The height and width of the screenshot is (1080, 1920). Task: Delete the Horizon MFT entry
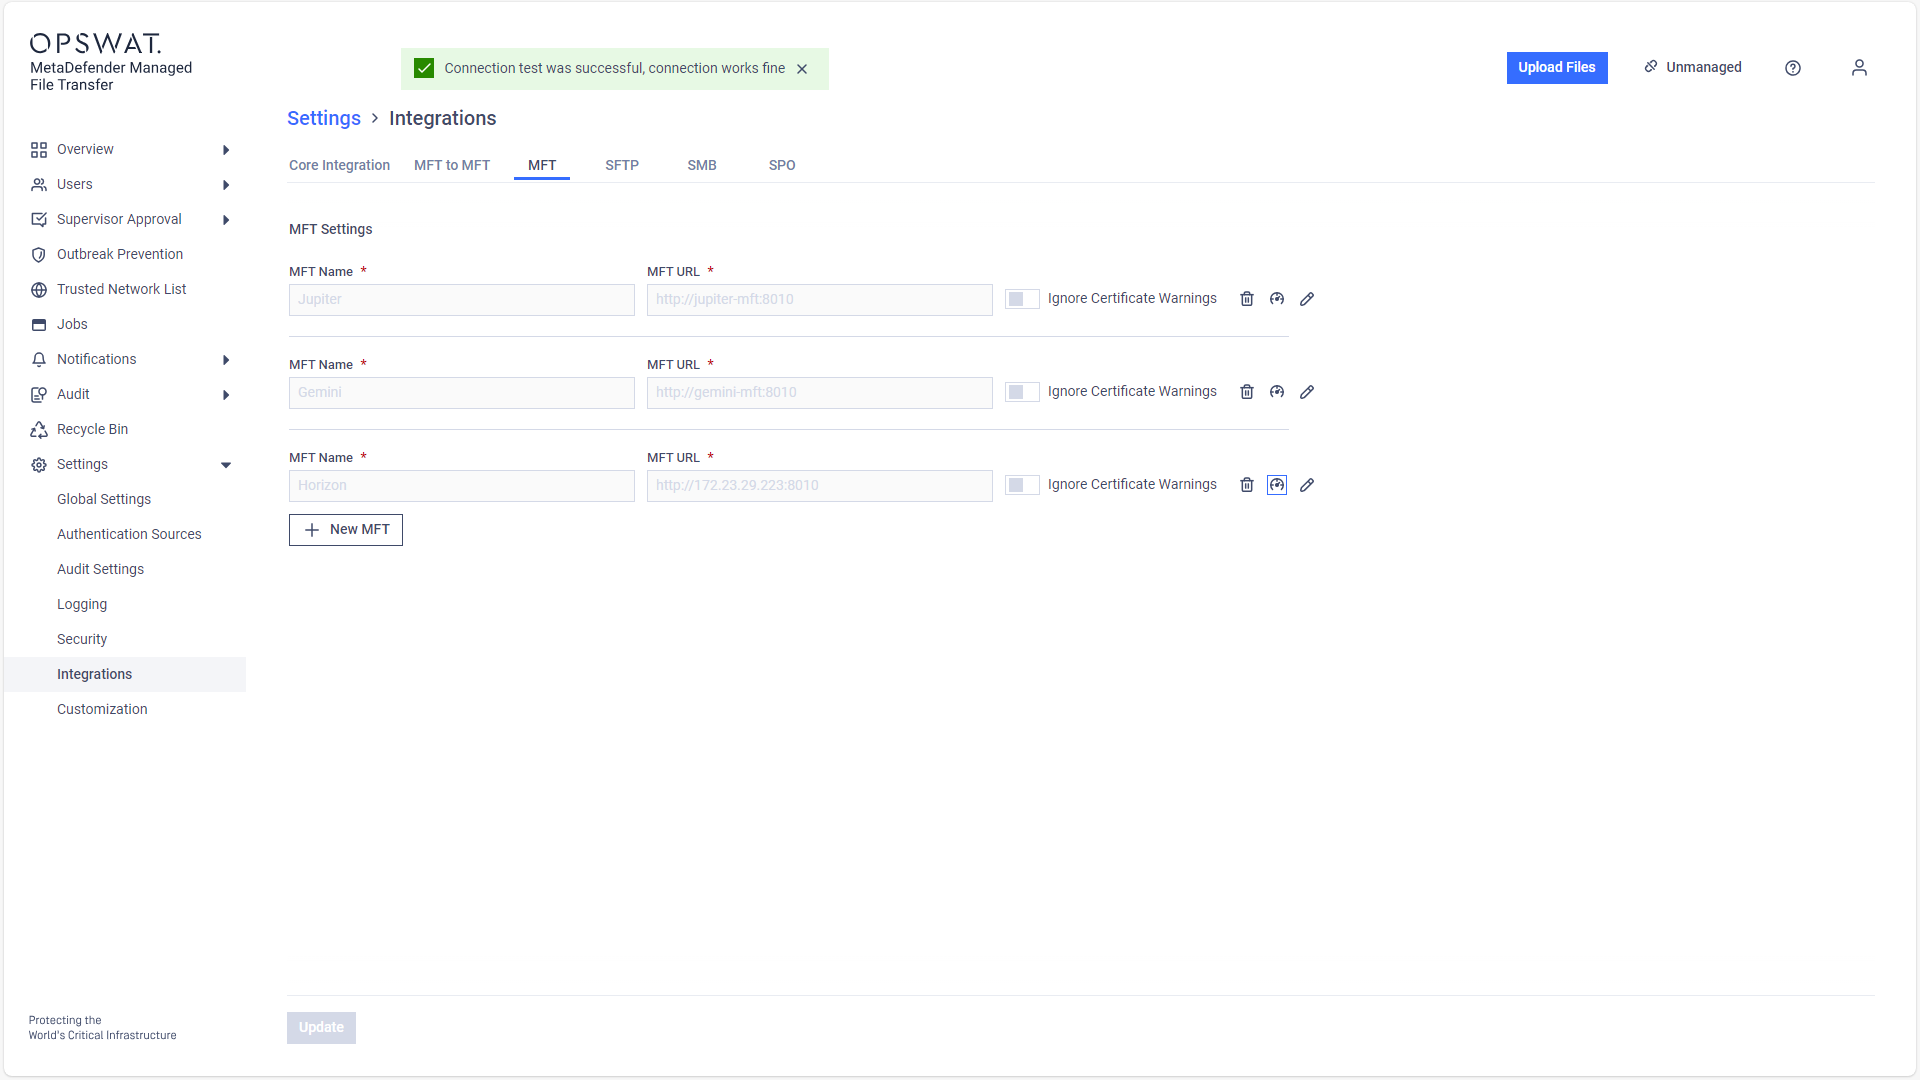click(x=1247, y=485)
